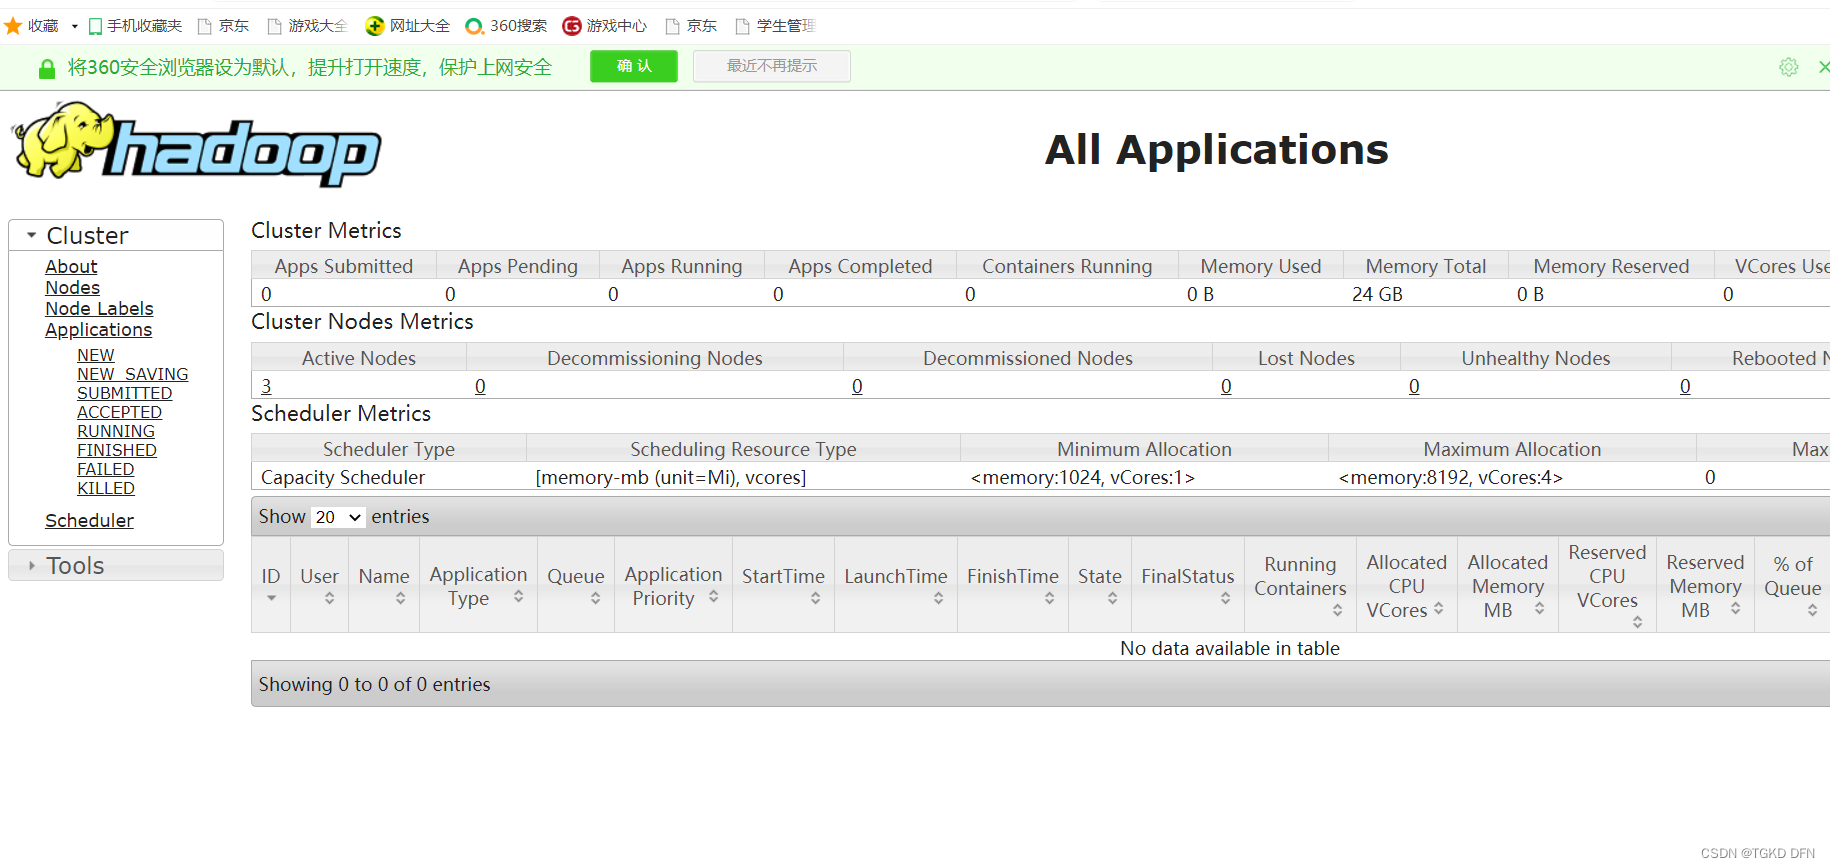Sort table by Name column

pyautogui.click(x=401, y=598)
